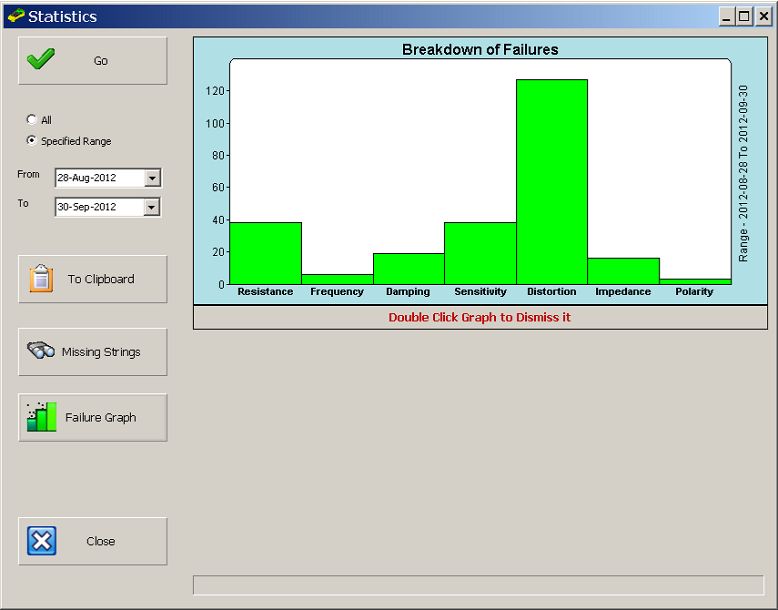Click the Missing Strings button text
This screenshot has height=610, width=778.
pyautogui.click(x=101, y=352)
